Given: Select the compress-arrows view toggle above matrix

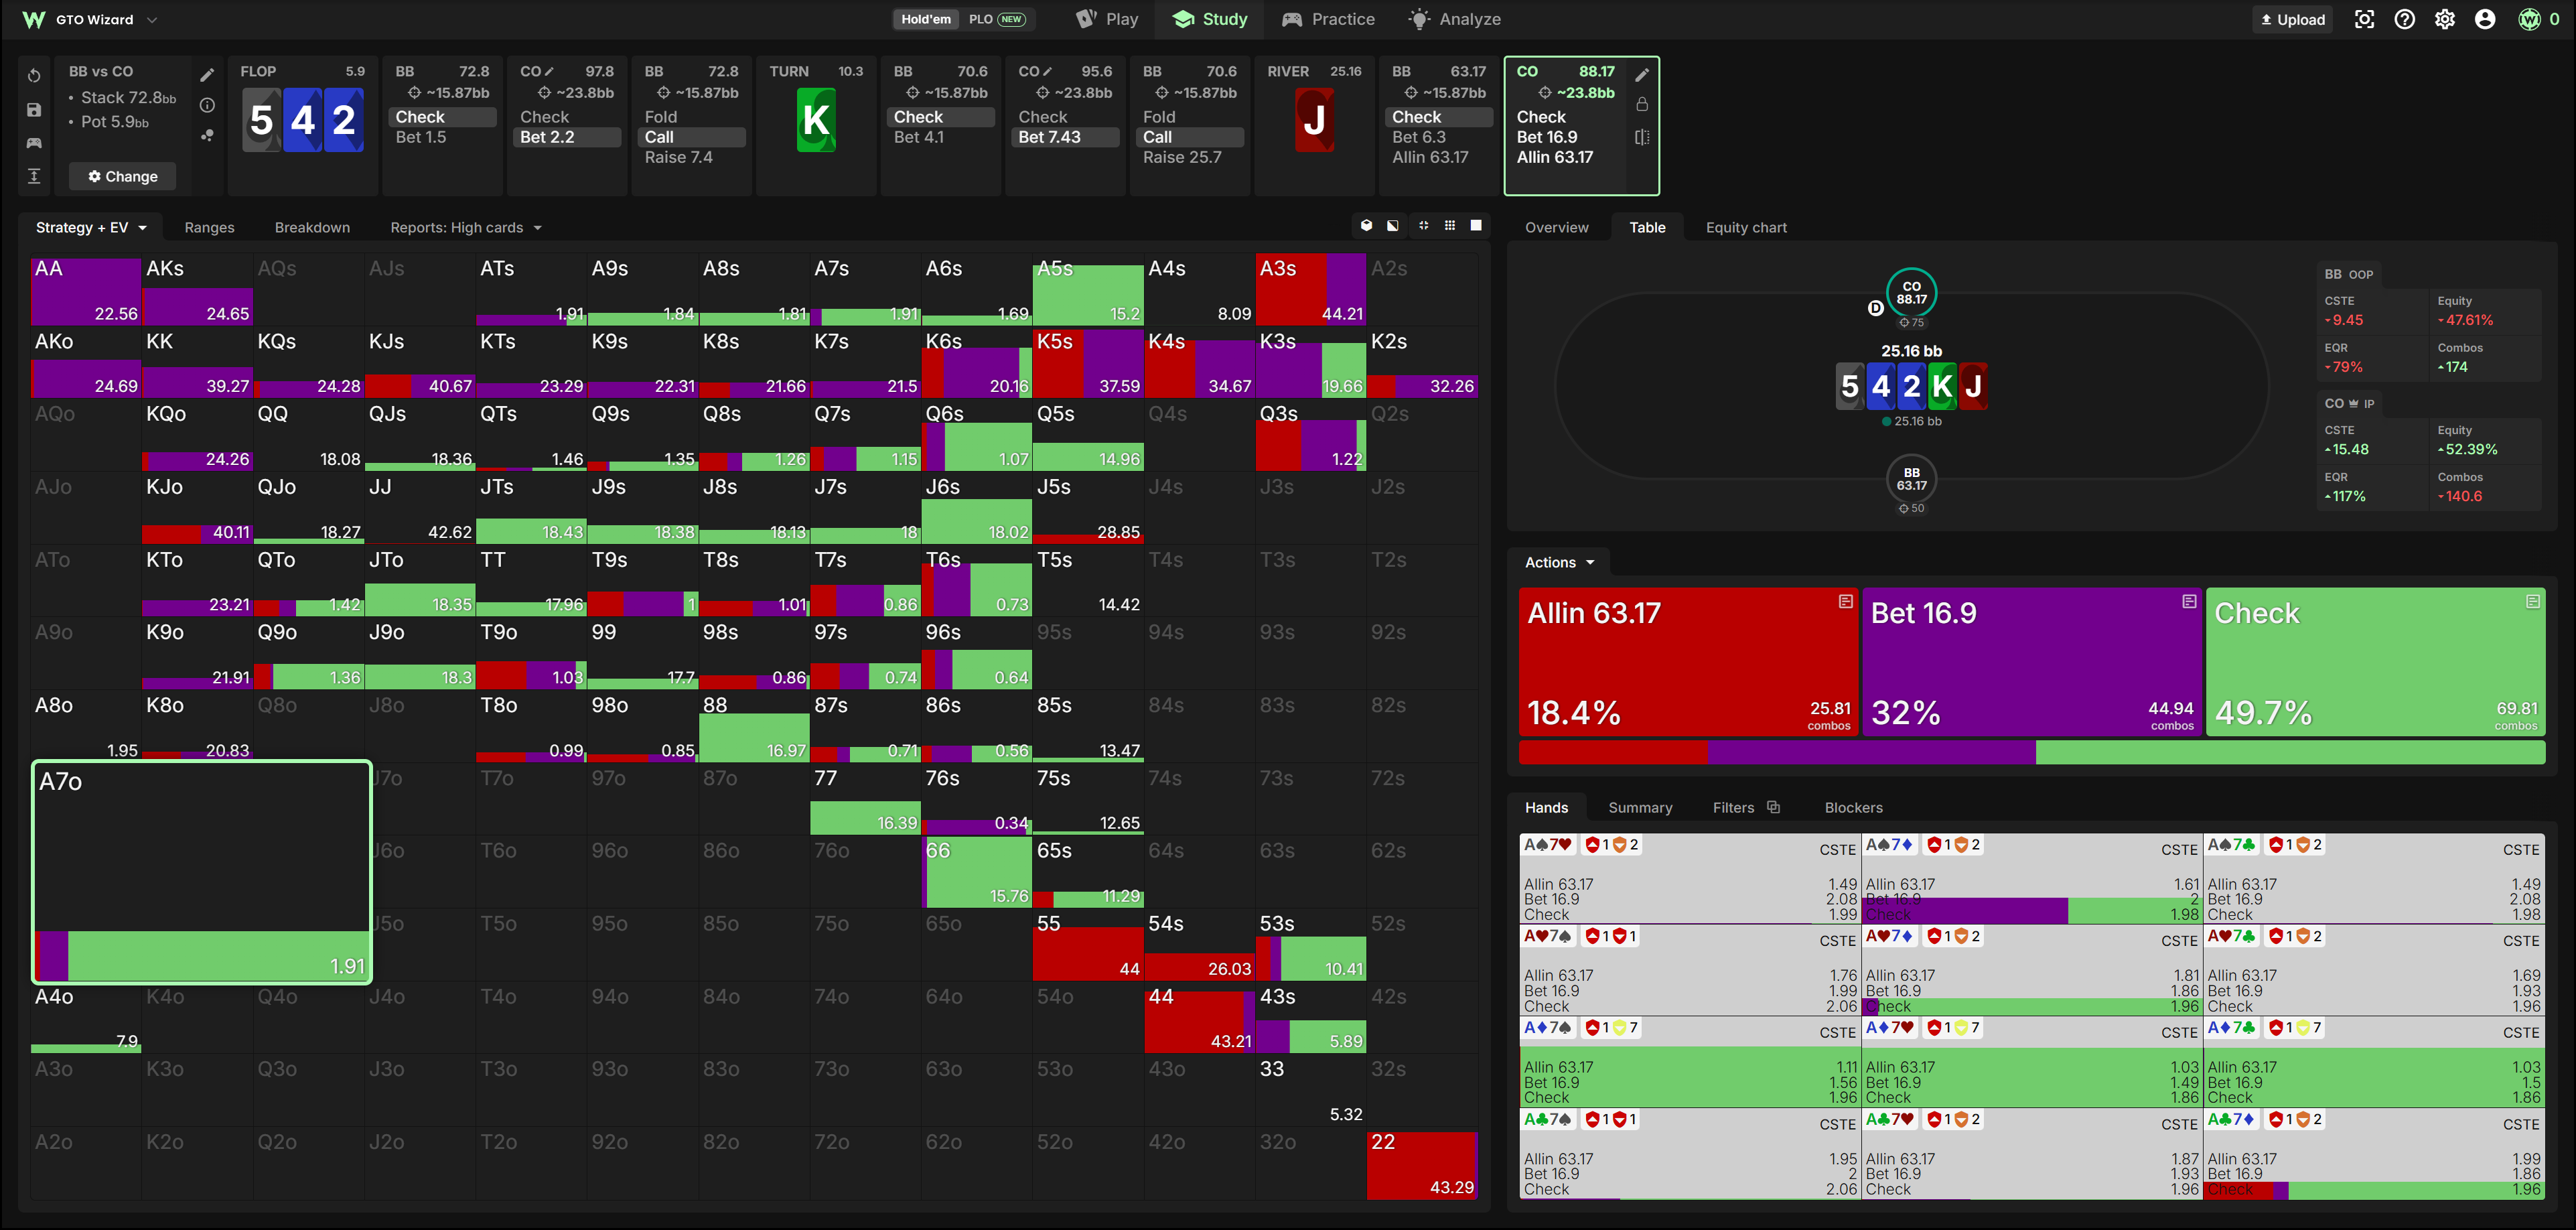Looking at the screenshot, I should click(1423, 226).
